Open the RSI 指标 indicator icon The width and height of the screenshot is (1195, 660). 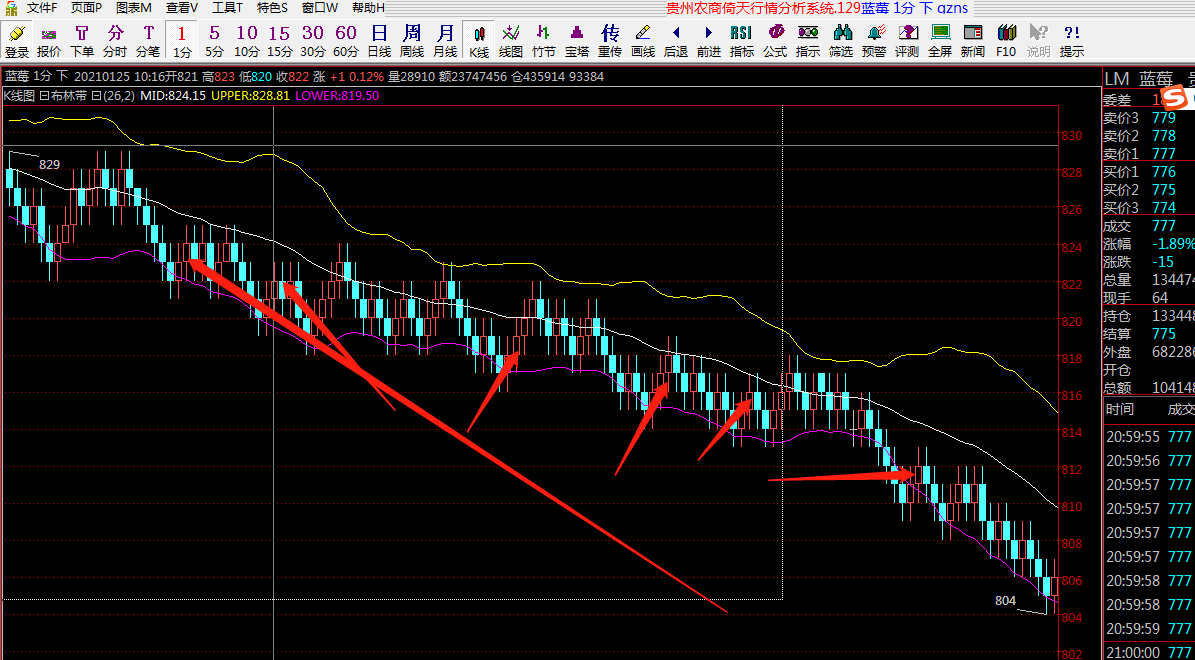[741, 41]
